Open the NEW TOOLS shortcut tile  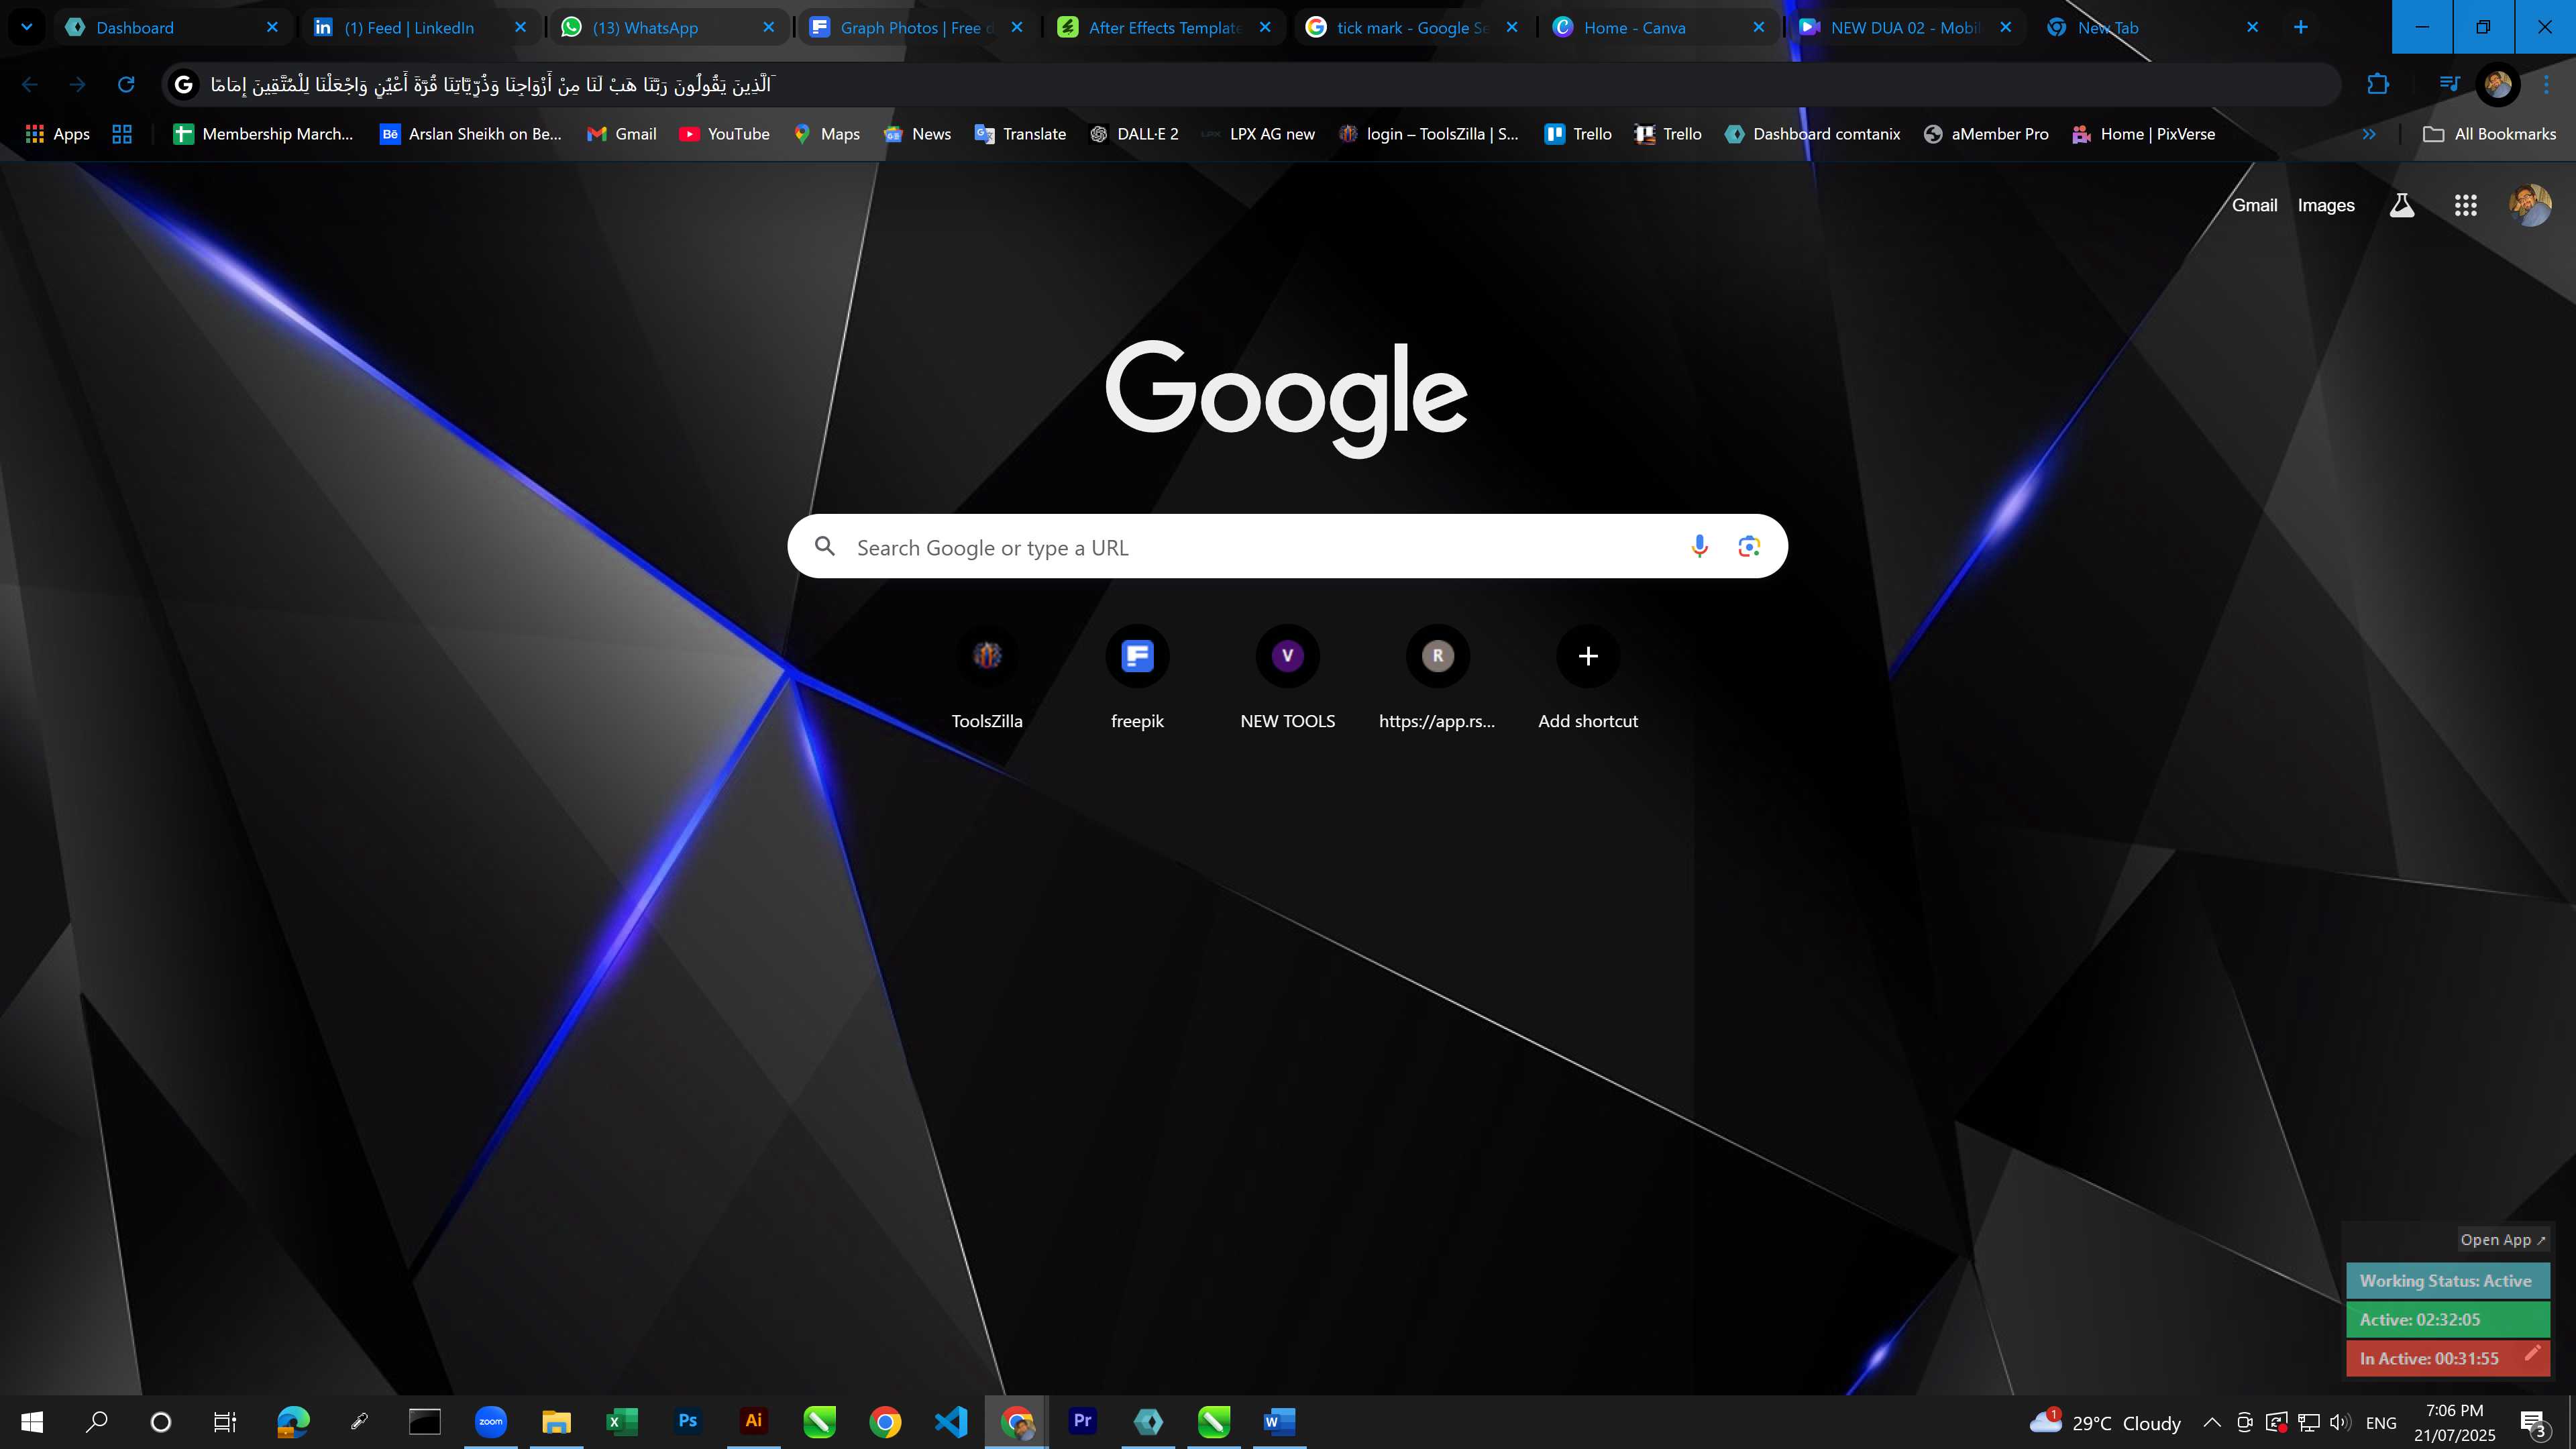click(x=1288, y=678)
